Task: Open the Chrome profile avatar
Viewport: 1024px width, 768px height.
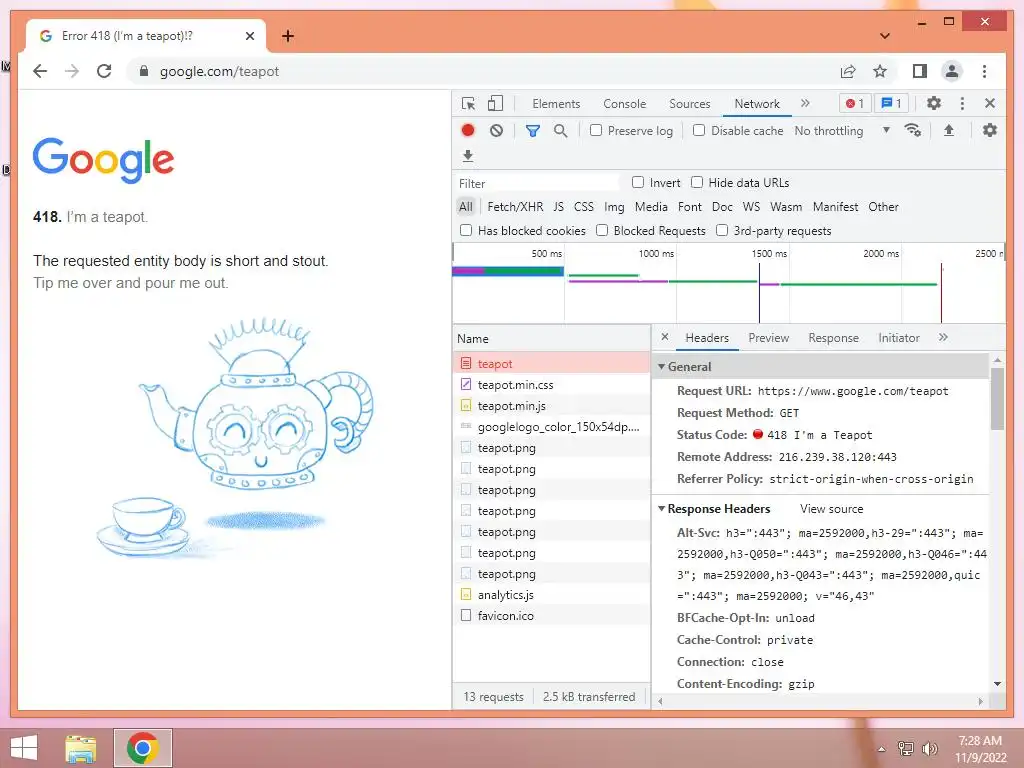Action: click(x=952, y=71)
